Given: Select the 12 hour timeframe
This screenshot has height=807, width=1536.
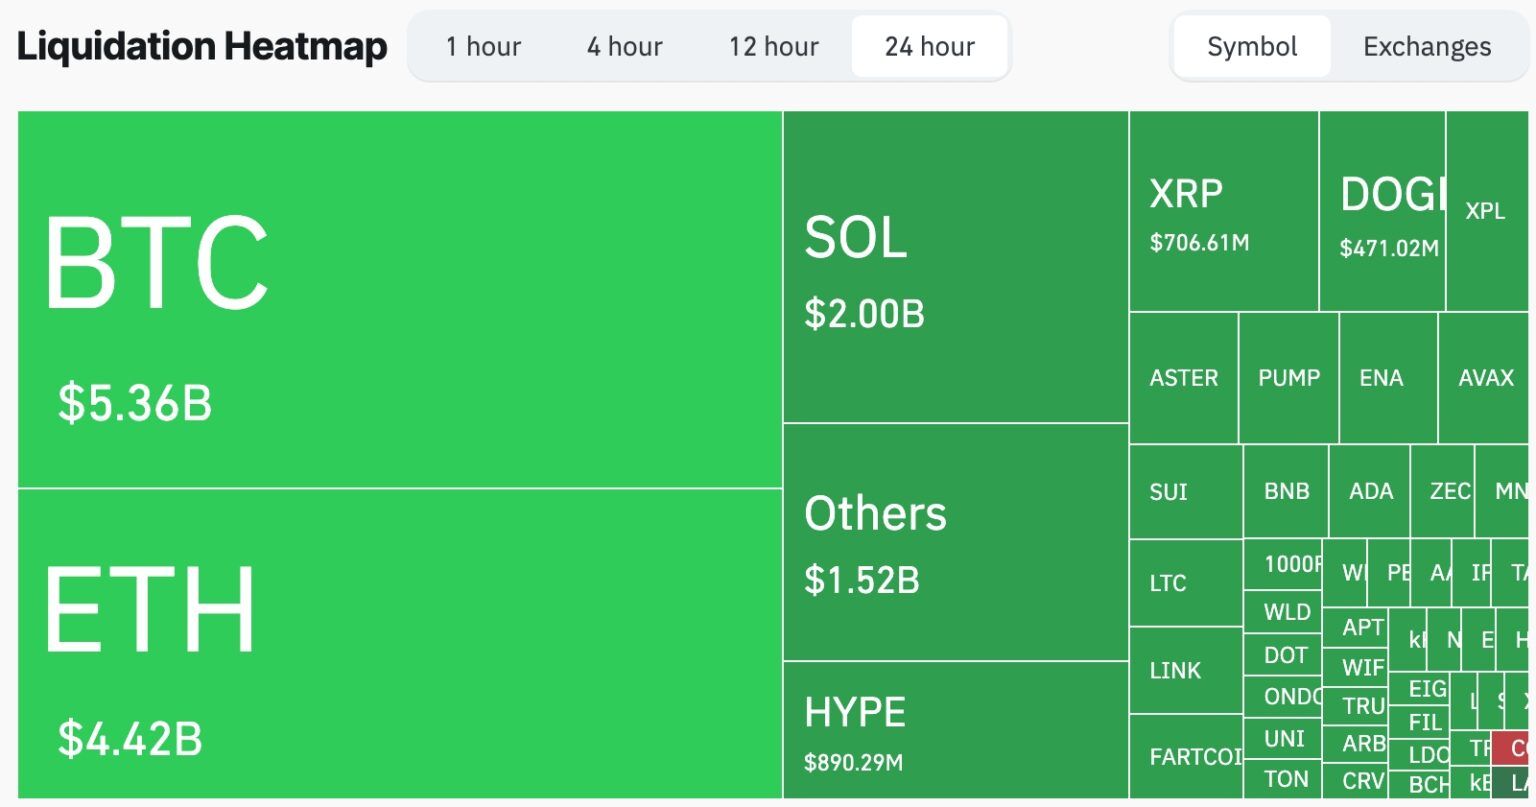Looking at the screenshot, I should pyautogui.click(x=771, y=46).
